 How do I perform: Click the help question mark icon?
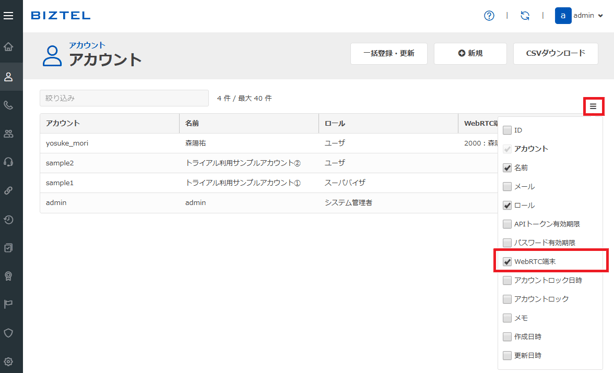click(x=489, y=16)
